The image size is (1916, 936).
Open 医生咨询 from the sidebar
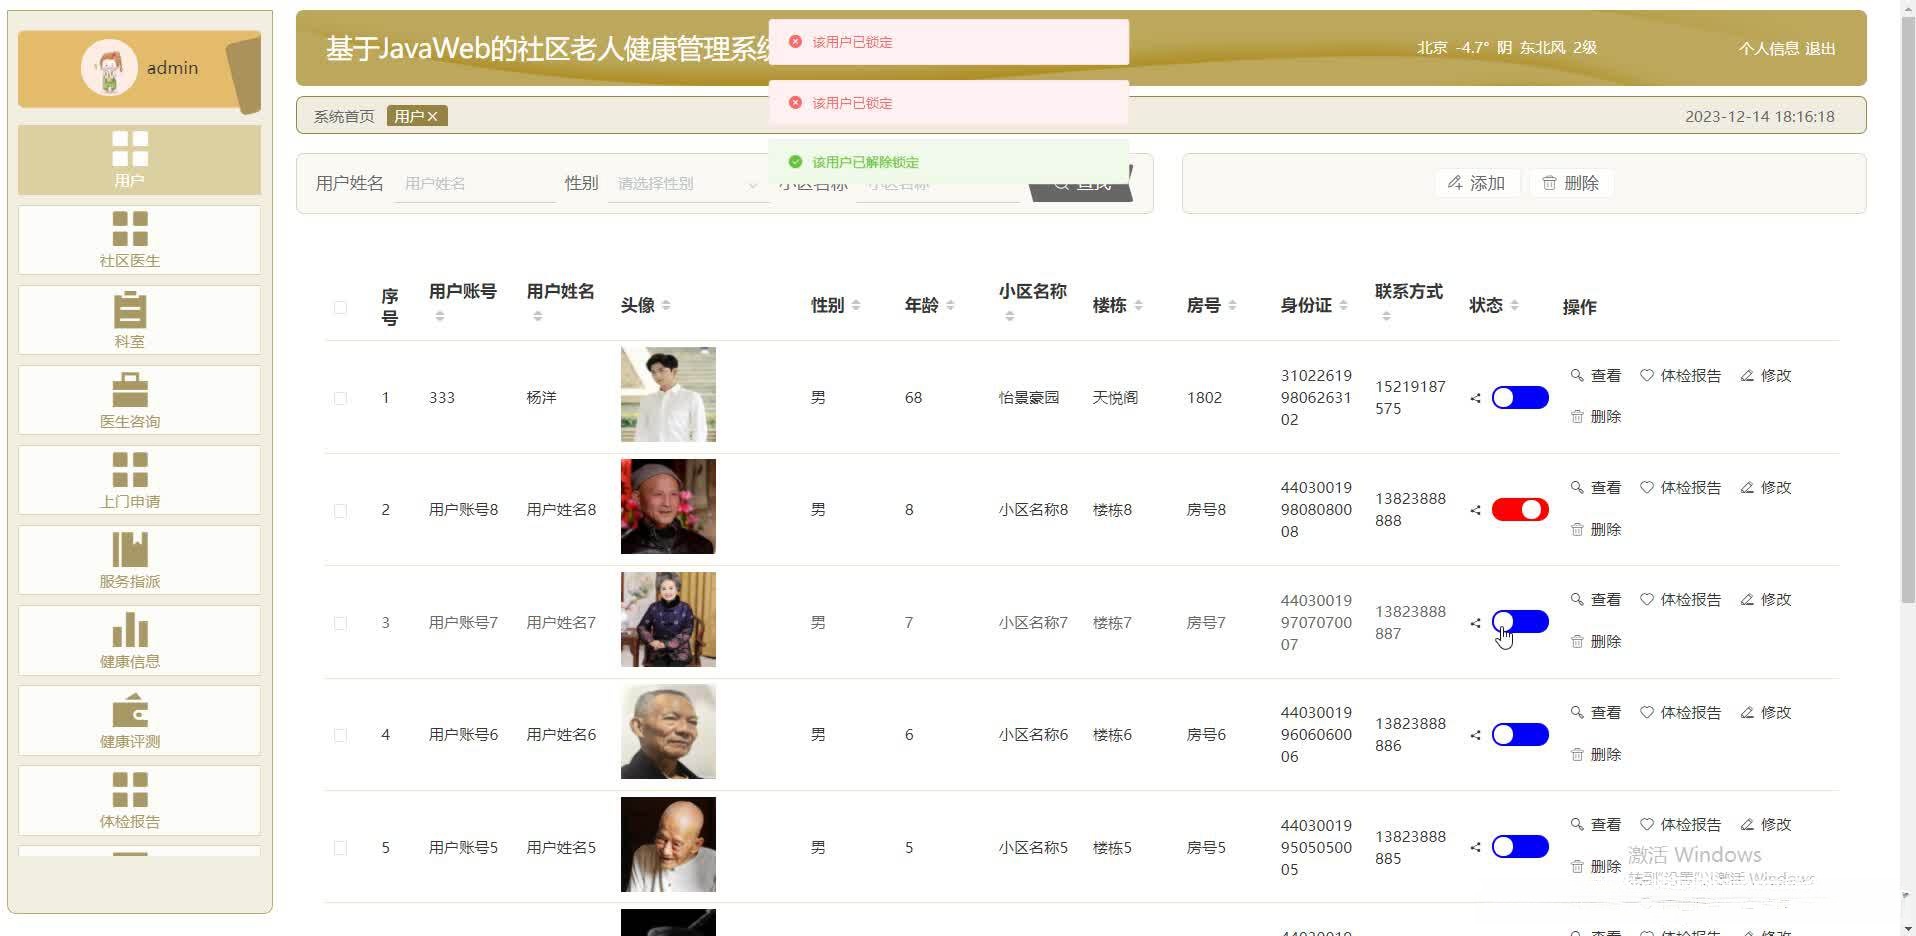[138, 400]
